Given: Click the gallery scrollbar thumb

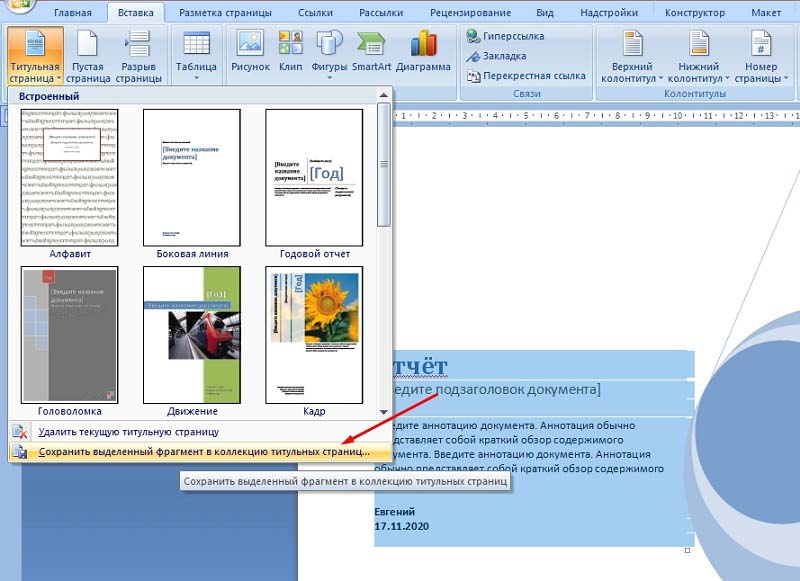Looking at the screenshot, I should coord(384,164).
